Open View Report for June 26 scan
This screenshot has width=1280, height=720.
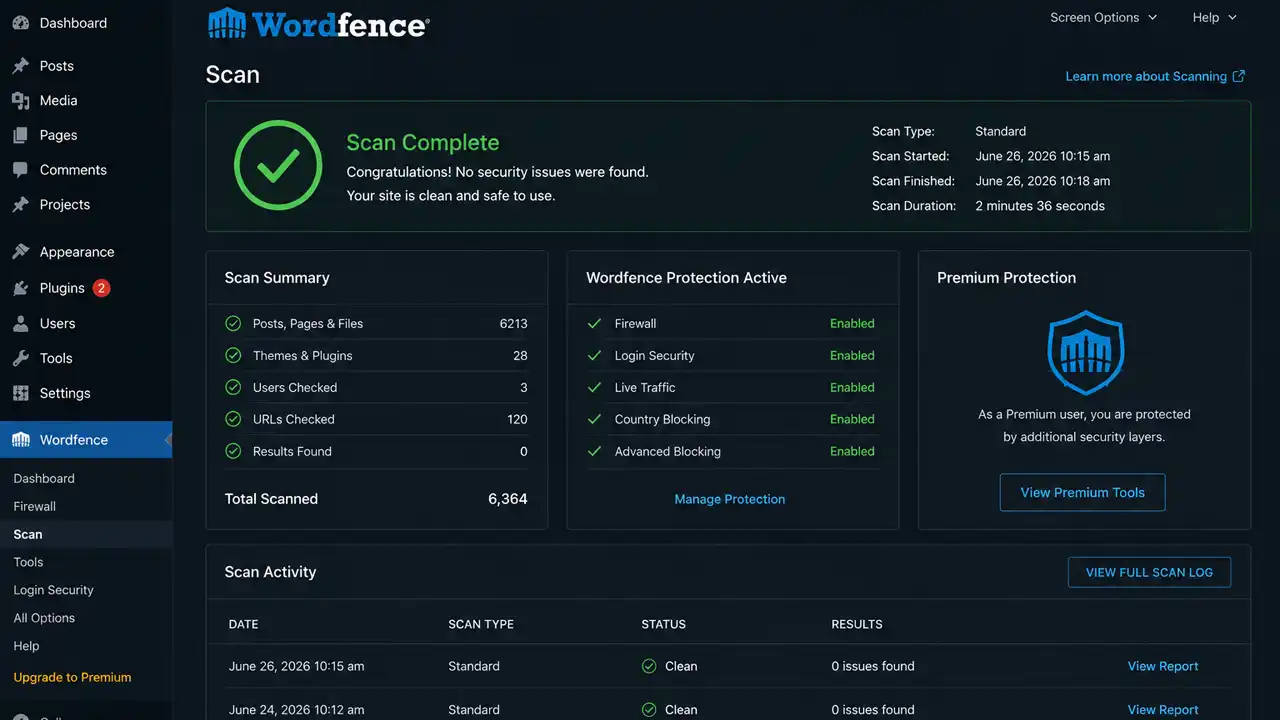click(x=1163, y=666)
